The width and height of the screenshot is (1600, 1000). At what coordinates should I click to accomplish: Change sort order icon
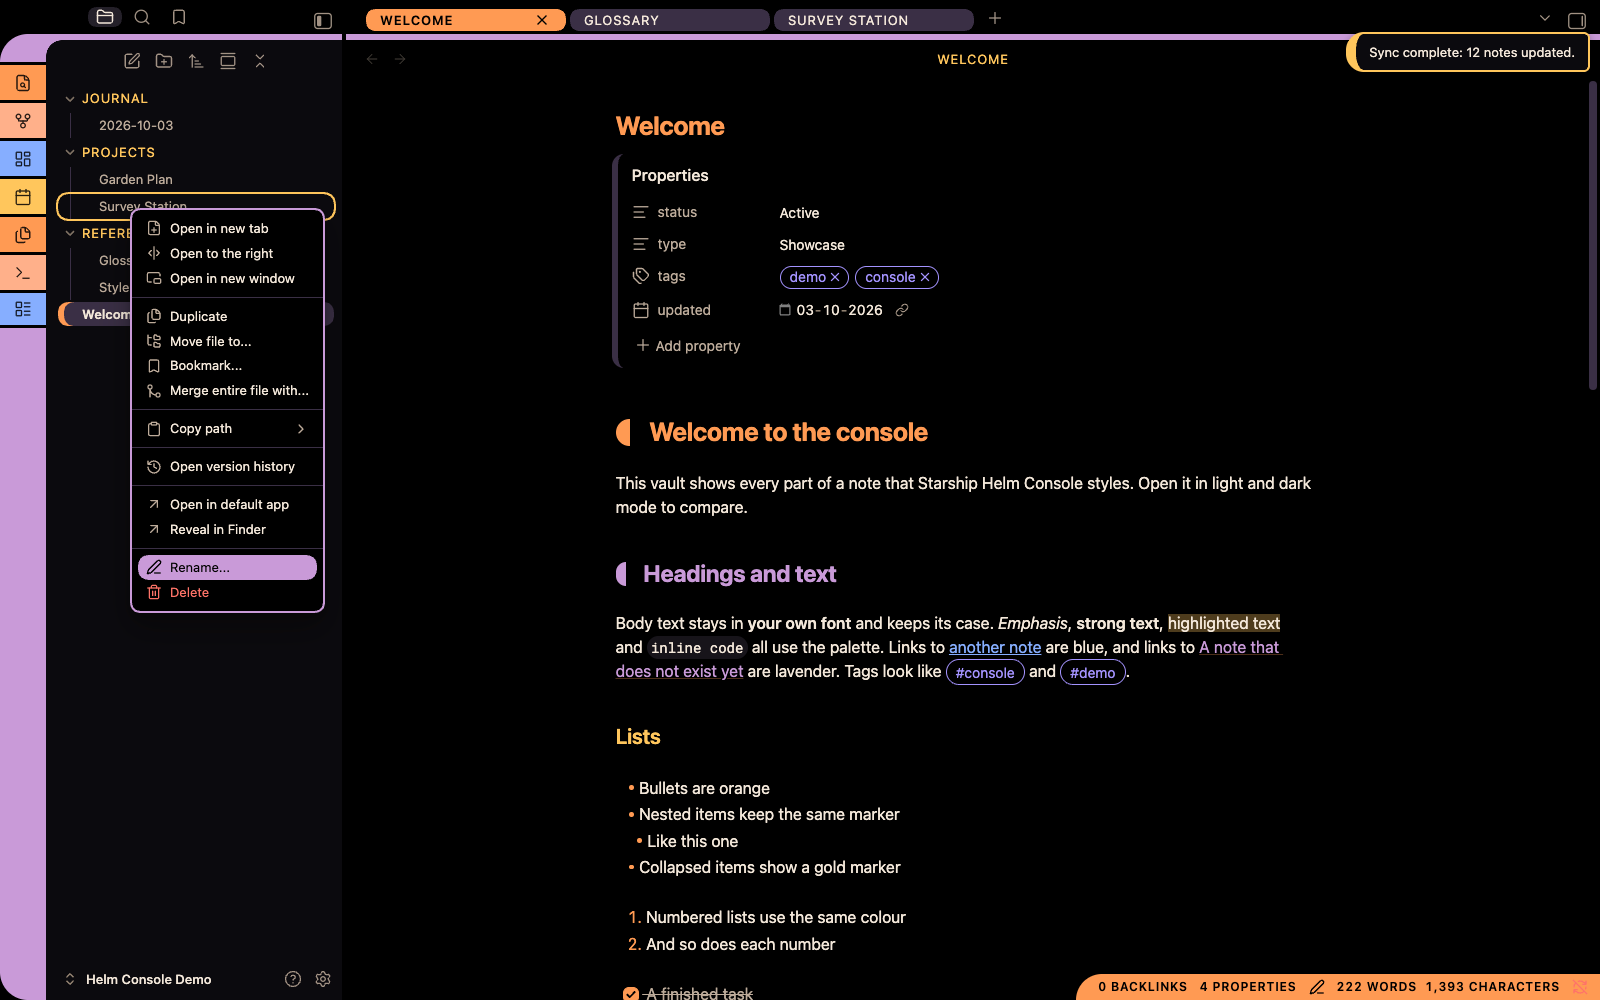(196, 61)
